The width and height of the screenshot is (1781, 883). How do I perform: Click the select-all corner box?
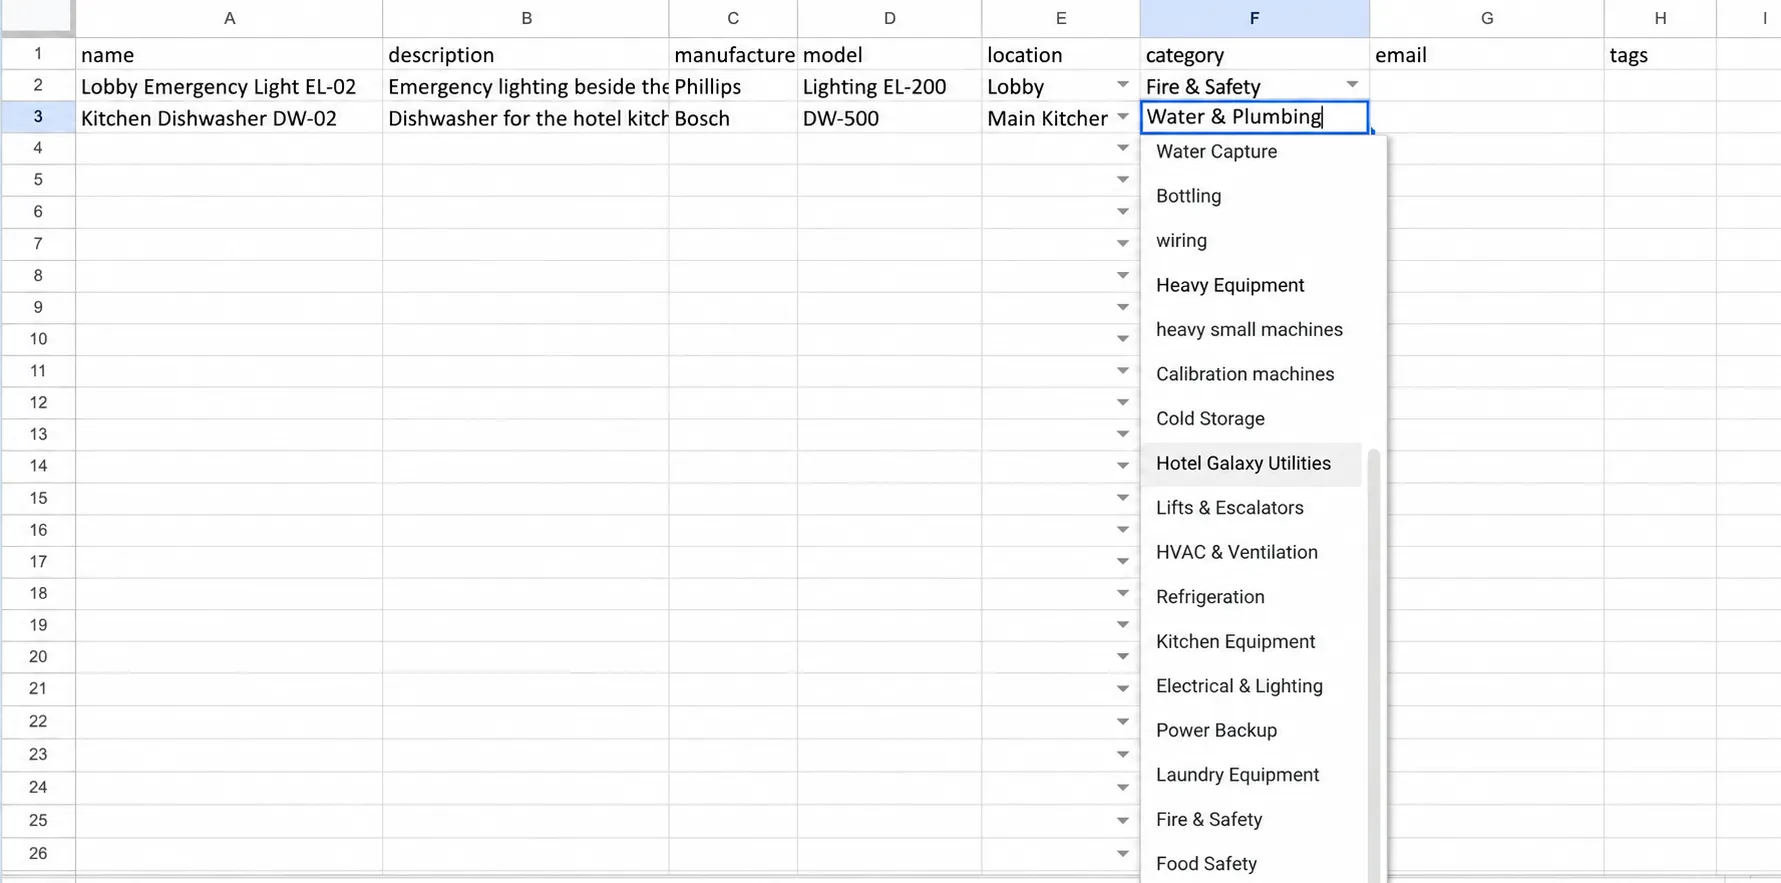click(x=37, y=17)
